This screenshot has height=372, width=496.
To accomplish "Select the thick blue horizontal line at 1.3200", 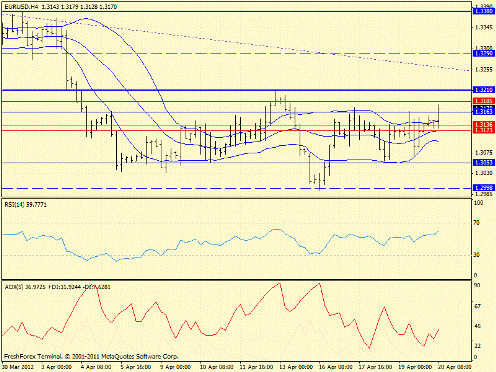I will 237,90.
